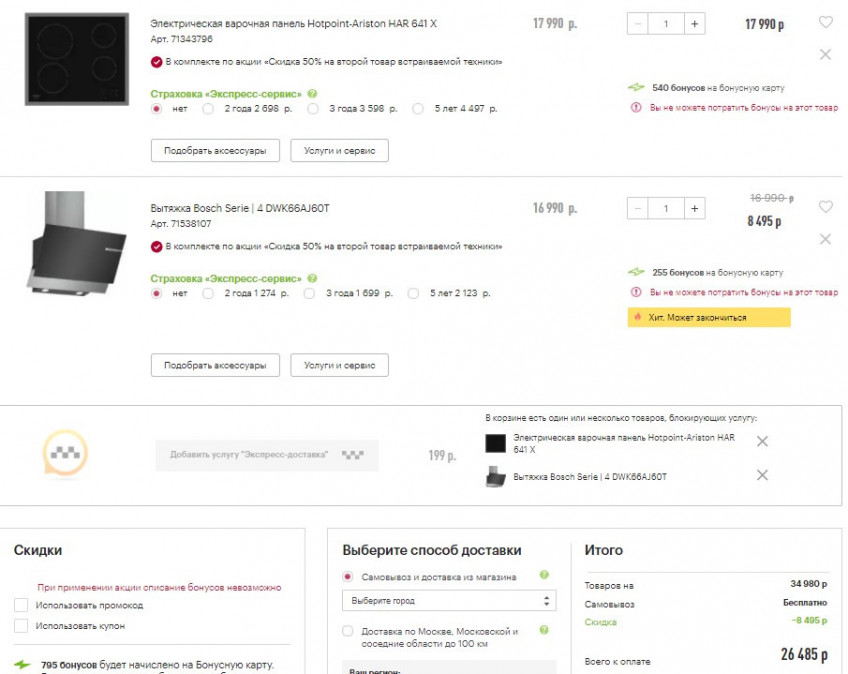Open Bosch Serie 4 hood product link
Image resolution: width=848 pixels, height=674 pixels.
coord(239,208)
